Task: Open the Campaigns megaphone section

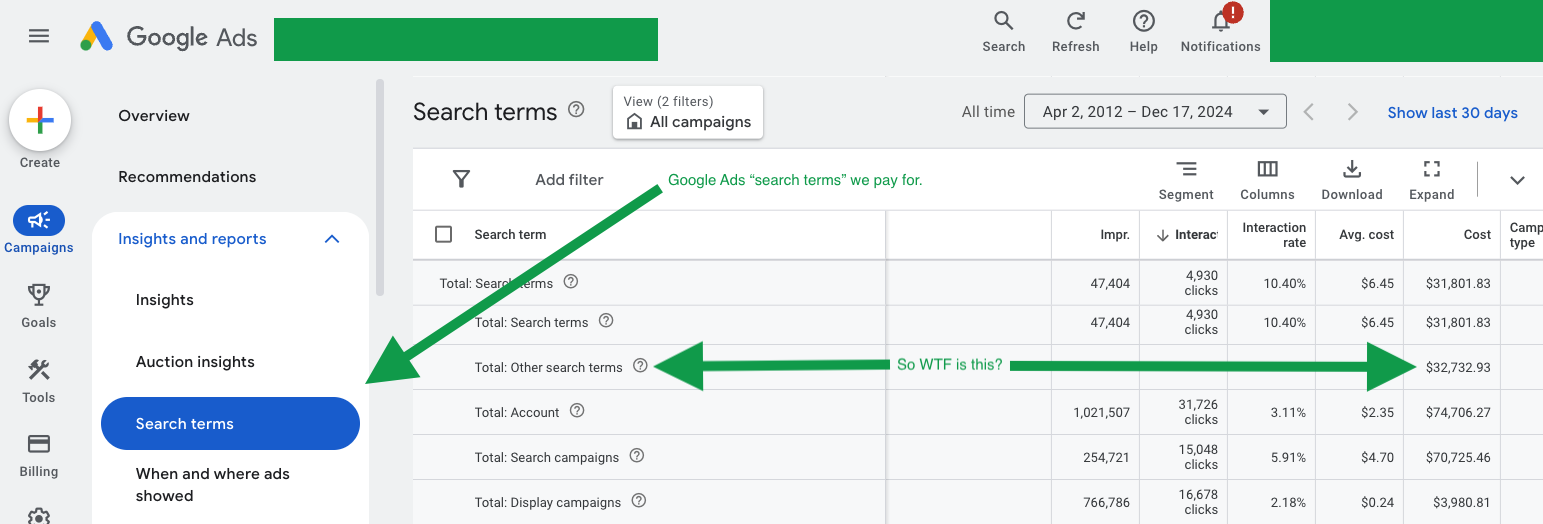Action: click(x=39, y=230)
